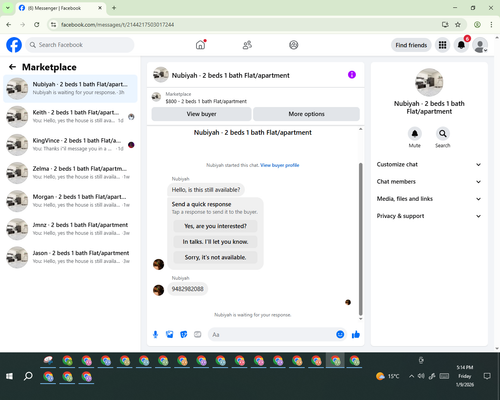Expand Media, files and links section
Screen dimensions: 500x400
(429, 199)
